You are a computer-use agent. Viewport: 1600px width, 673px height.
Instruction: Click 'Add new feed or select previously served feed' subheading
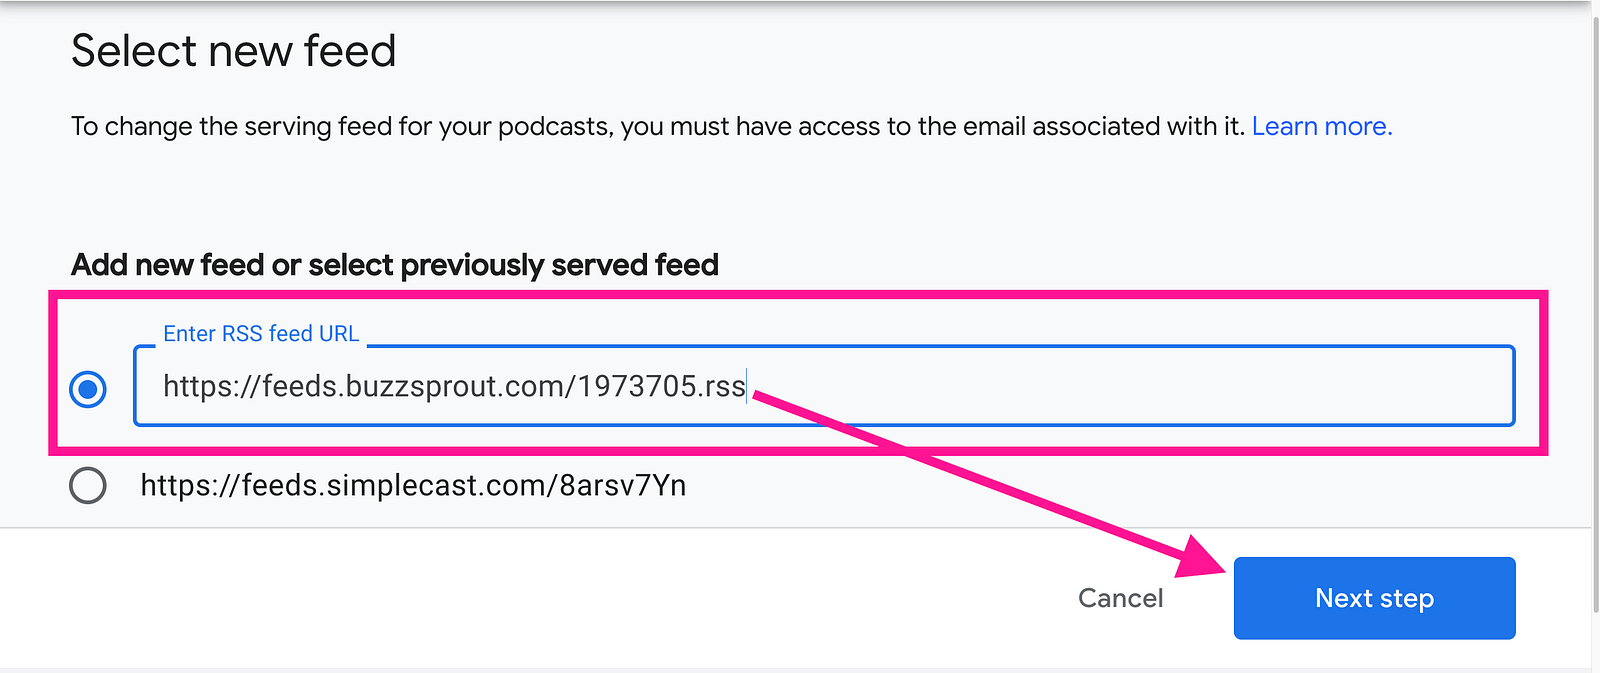[x=395, y=265]
